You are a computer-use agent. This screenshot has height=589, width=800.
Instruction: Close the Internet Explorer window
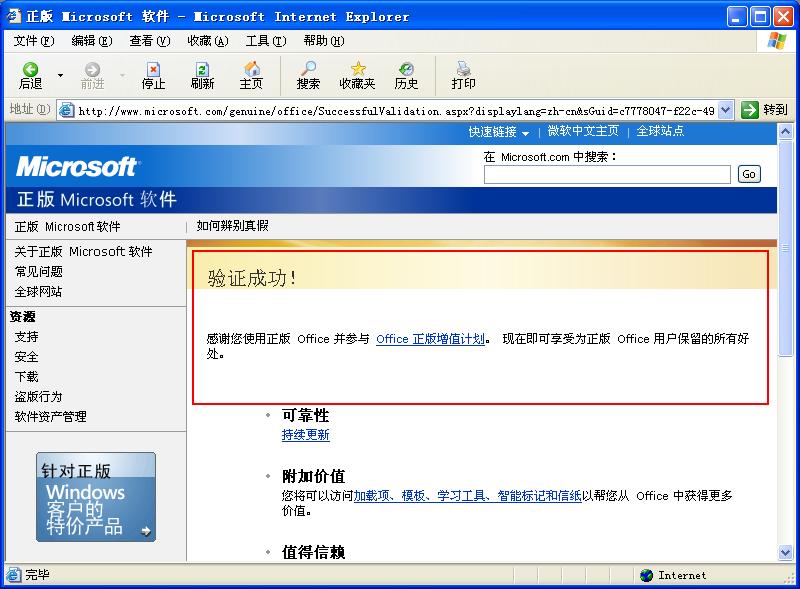[783, 17]
